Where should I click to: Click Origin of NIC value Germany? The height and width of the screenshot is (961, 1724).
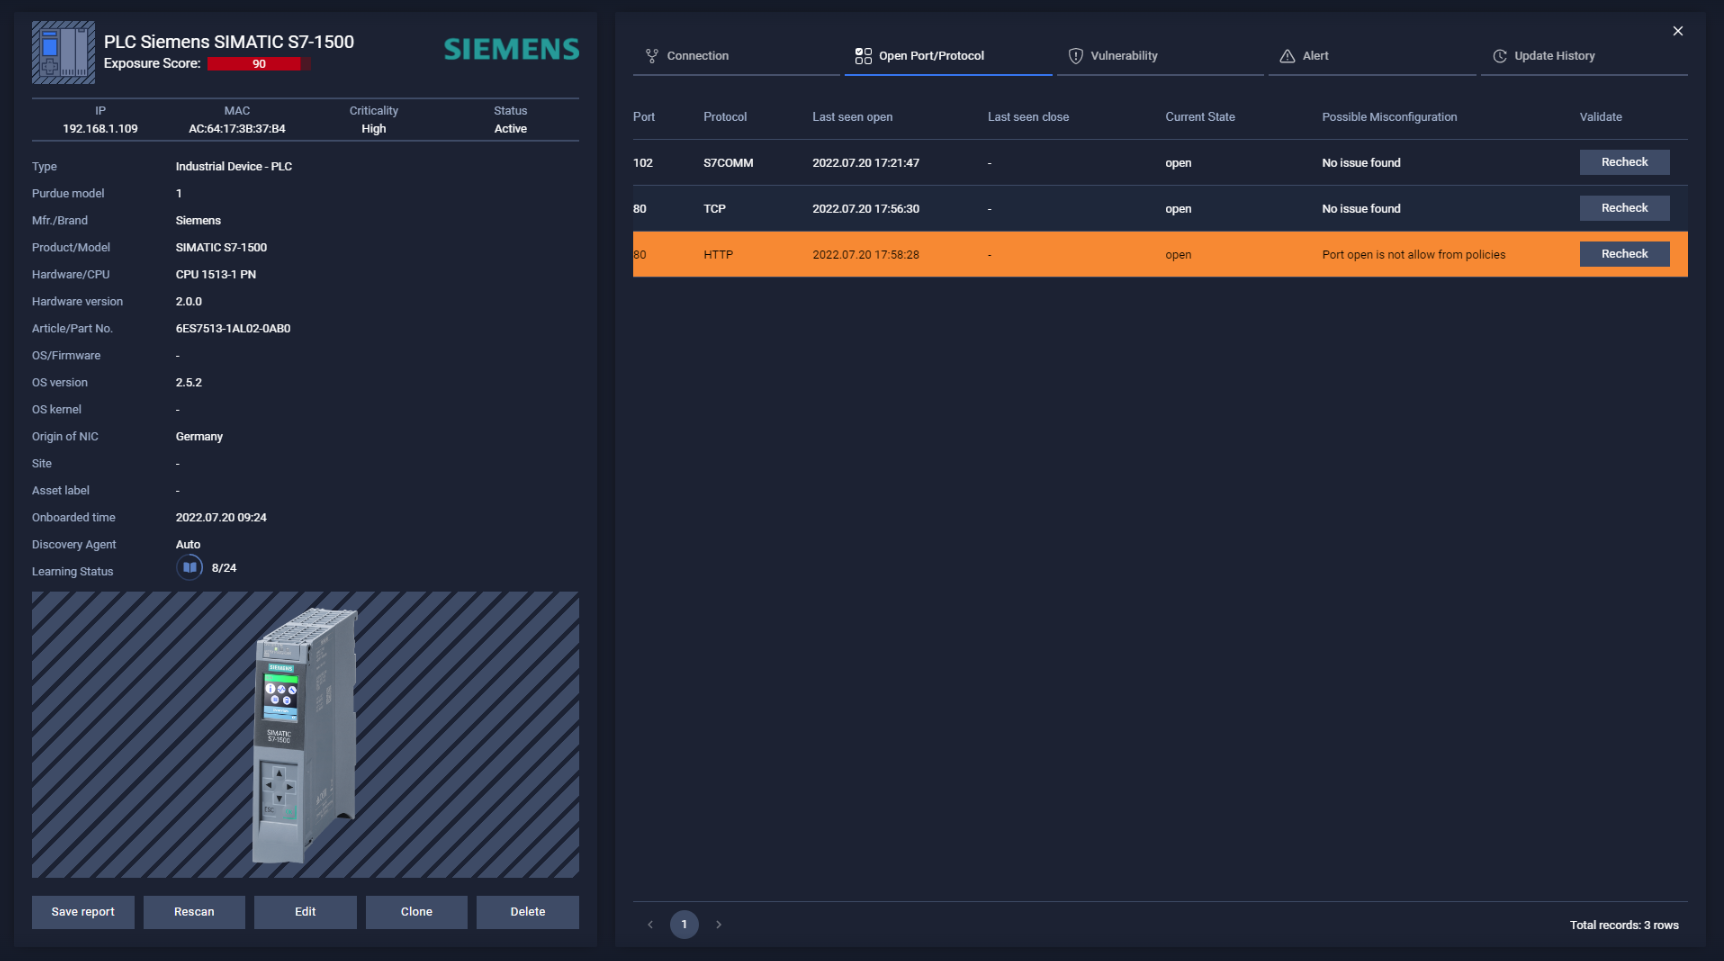coord(199,436)
